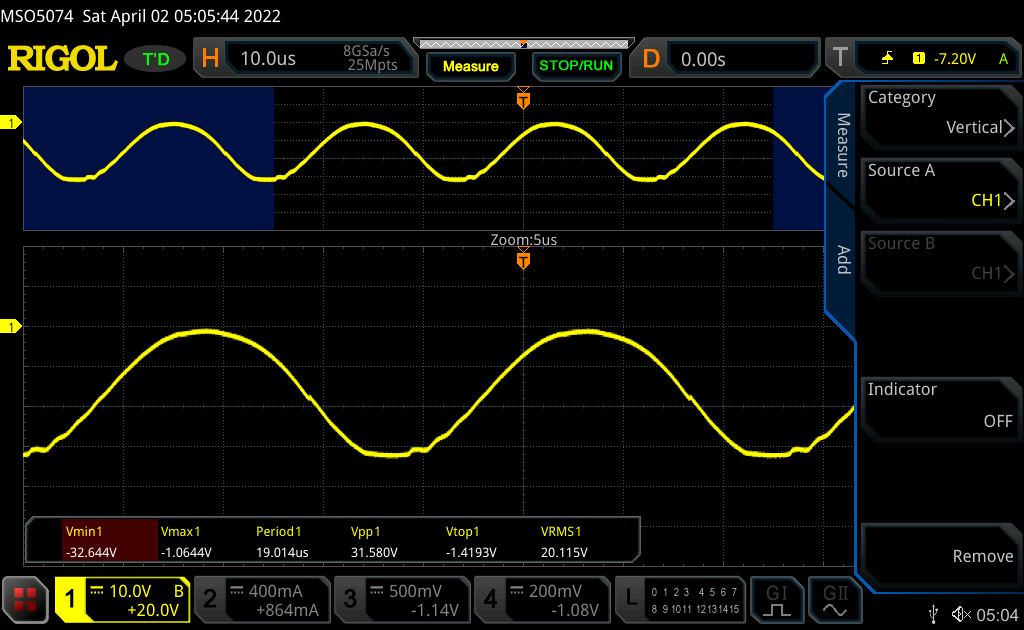
Task: Click the 25Mpts memory depth readout
Action: (372, 65)
